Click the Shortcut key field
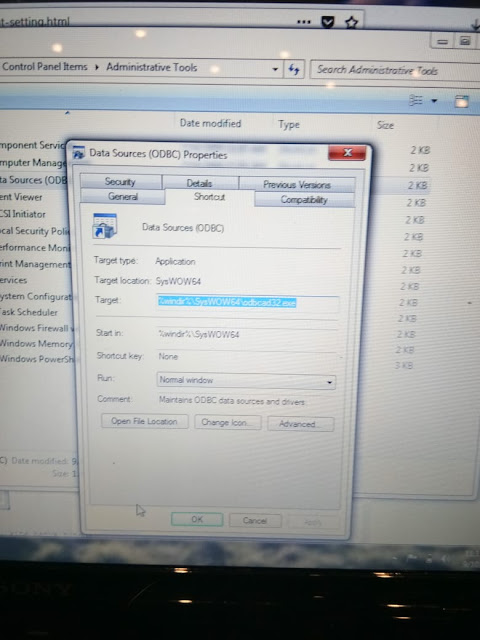Screen dimensions: 480x640 tap(247, 356)
